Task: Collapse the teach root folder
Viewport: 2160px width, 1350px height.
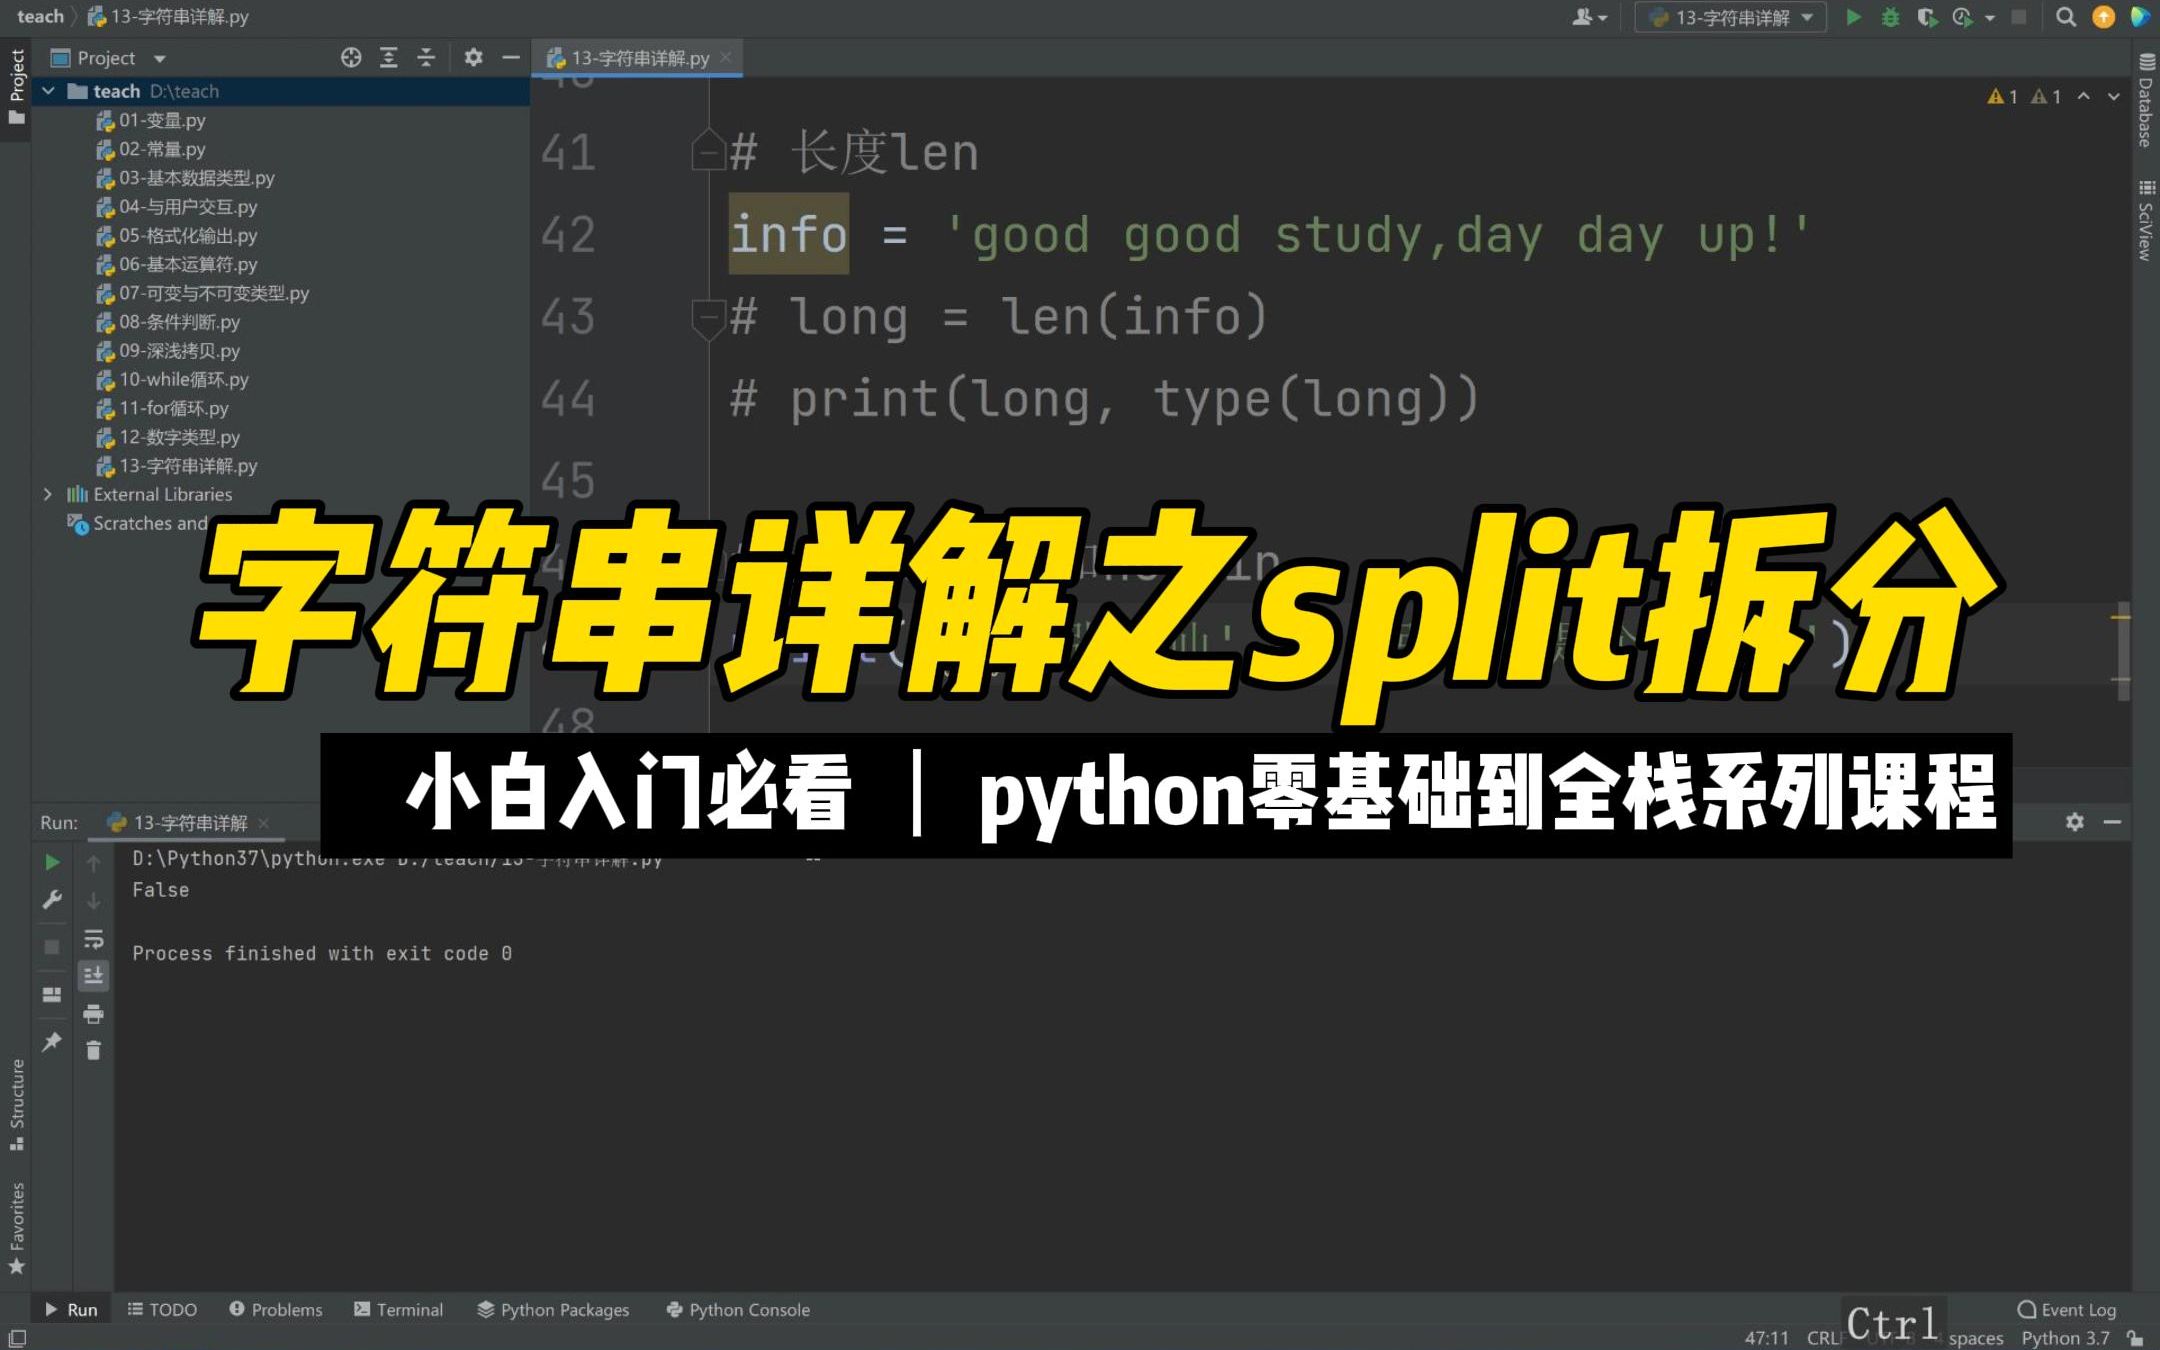Action: [x=48, y=91]
